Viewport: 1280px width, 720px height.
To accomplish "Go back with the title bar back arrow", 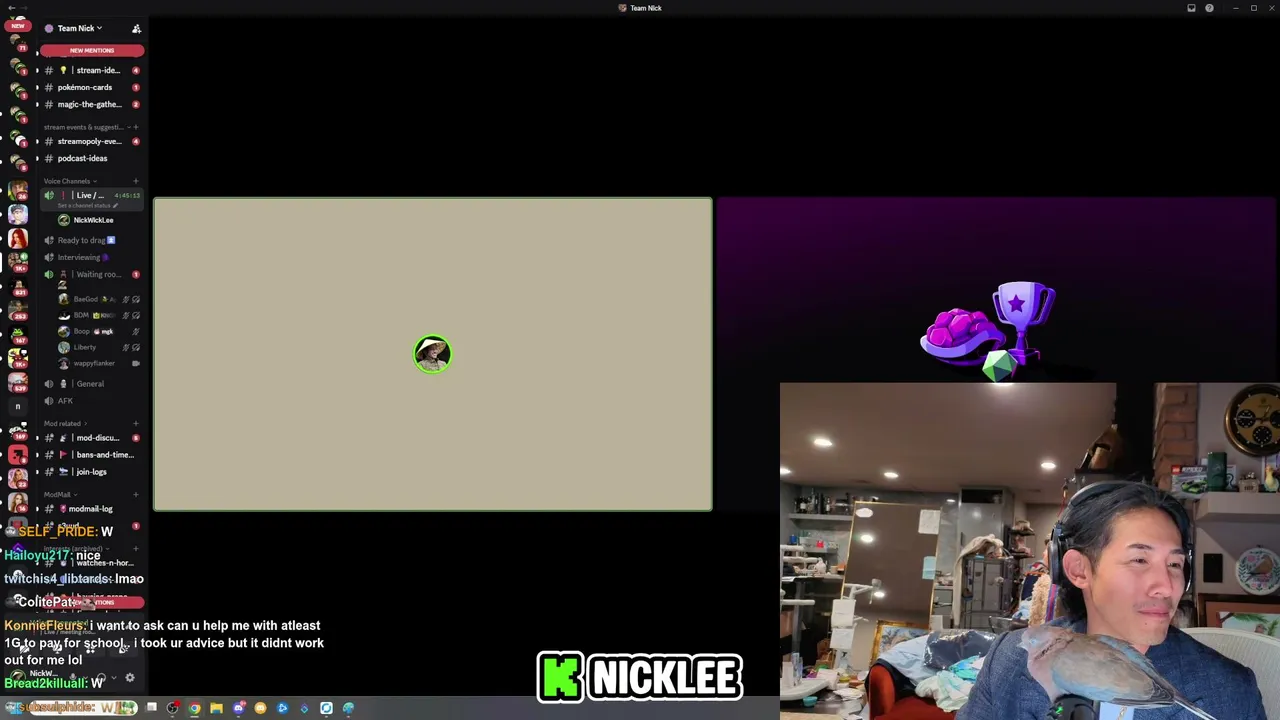I will pyautogui.click(x=10, y=8).
